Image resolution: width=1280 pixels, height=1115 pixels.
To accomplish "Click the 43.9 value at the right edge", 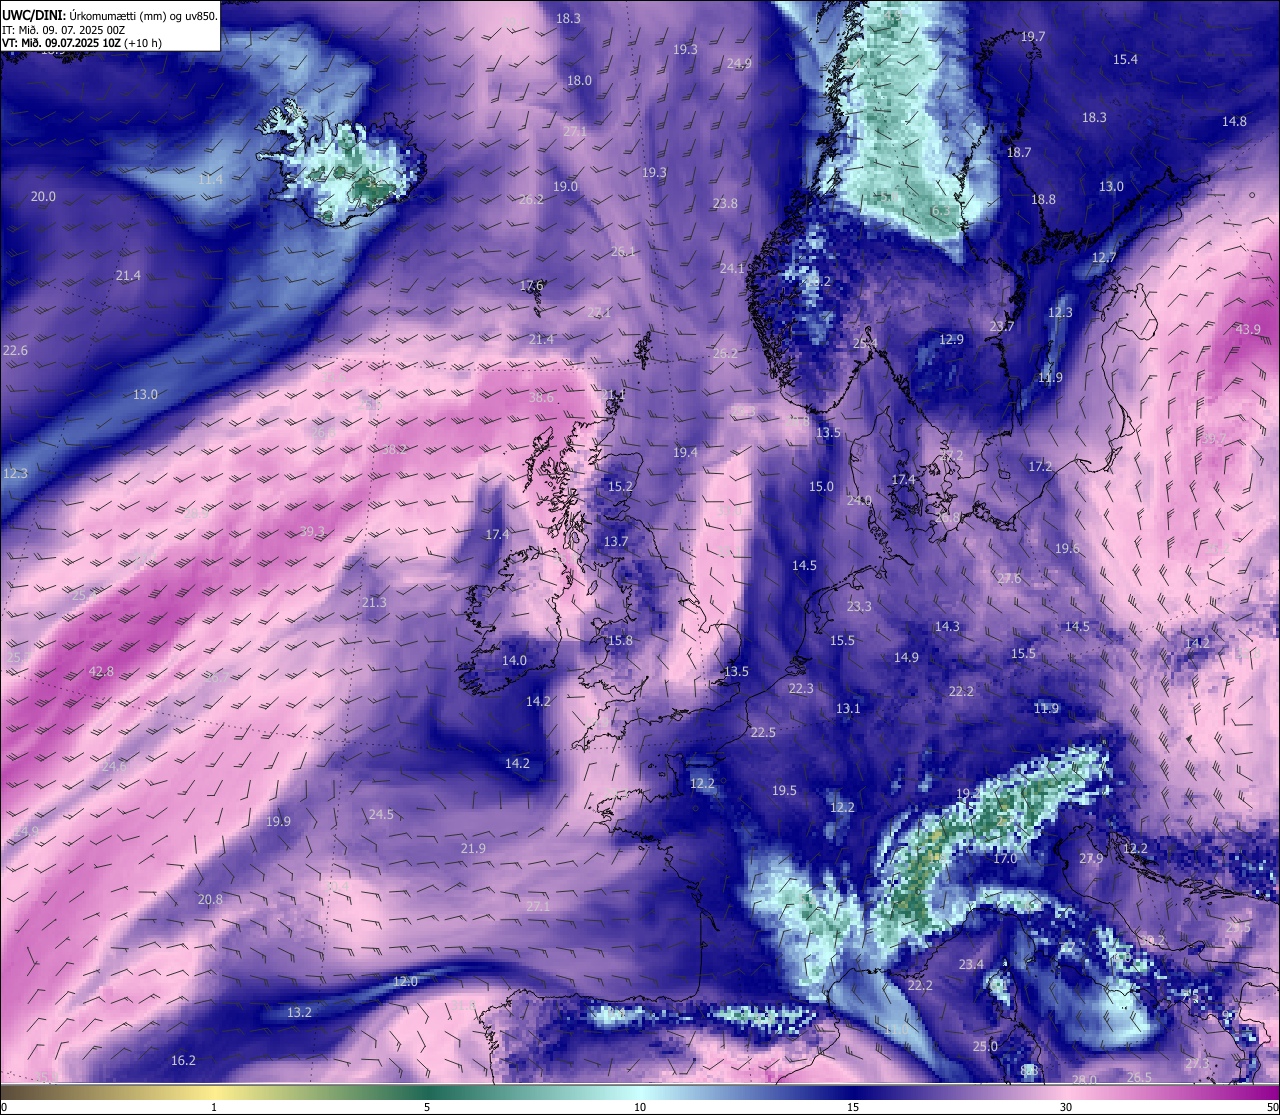I will (x=1248, y=329).
